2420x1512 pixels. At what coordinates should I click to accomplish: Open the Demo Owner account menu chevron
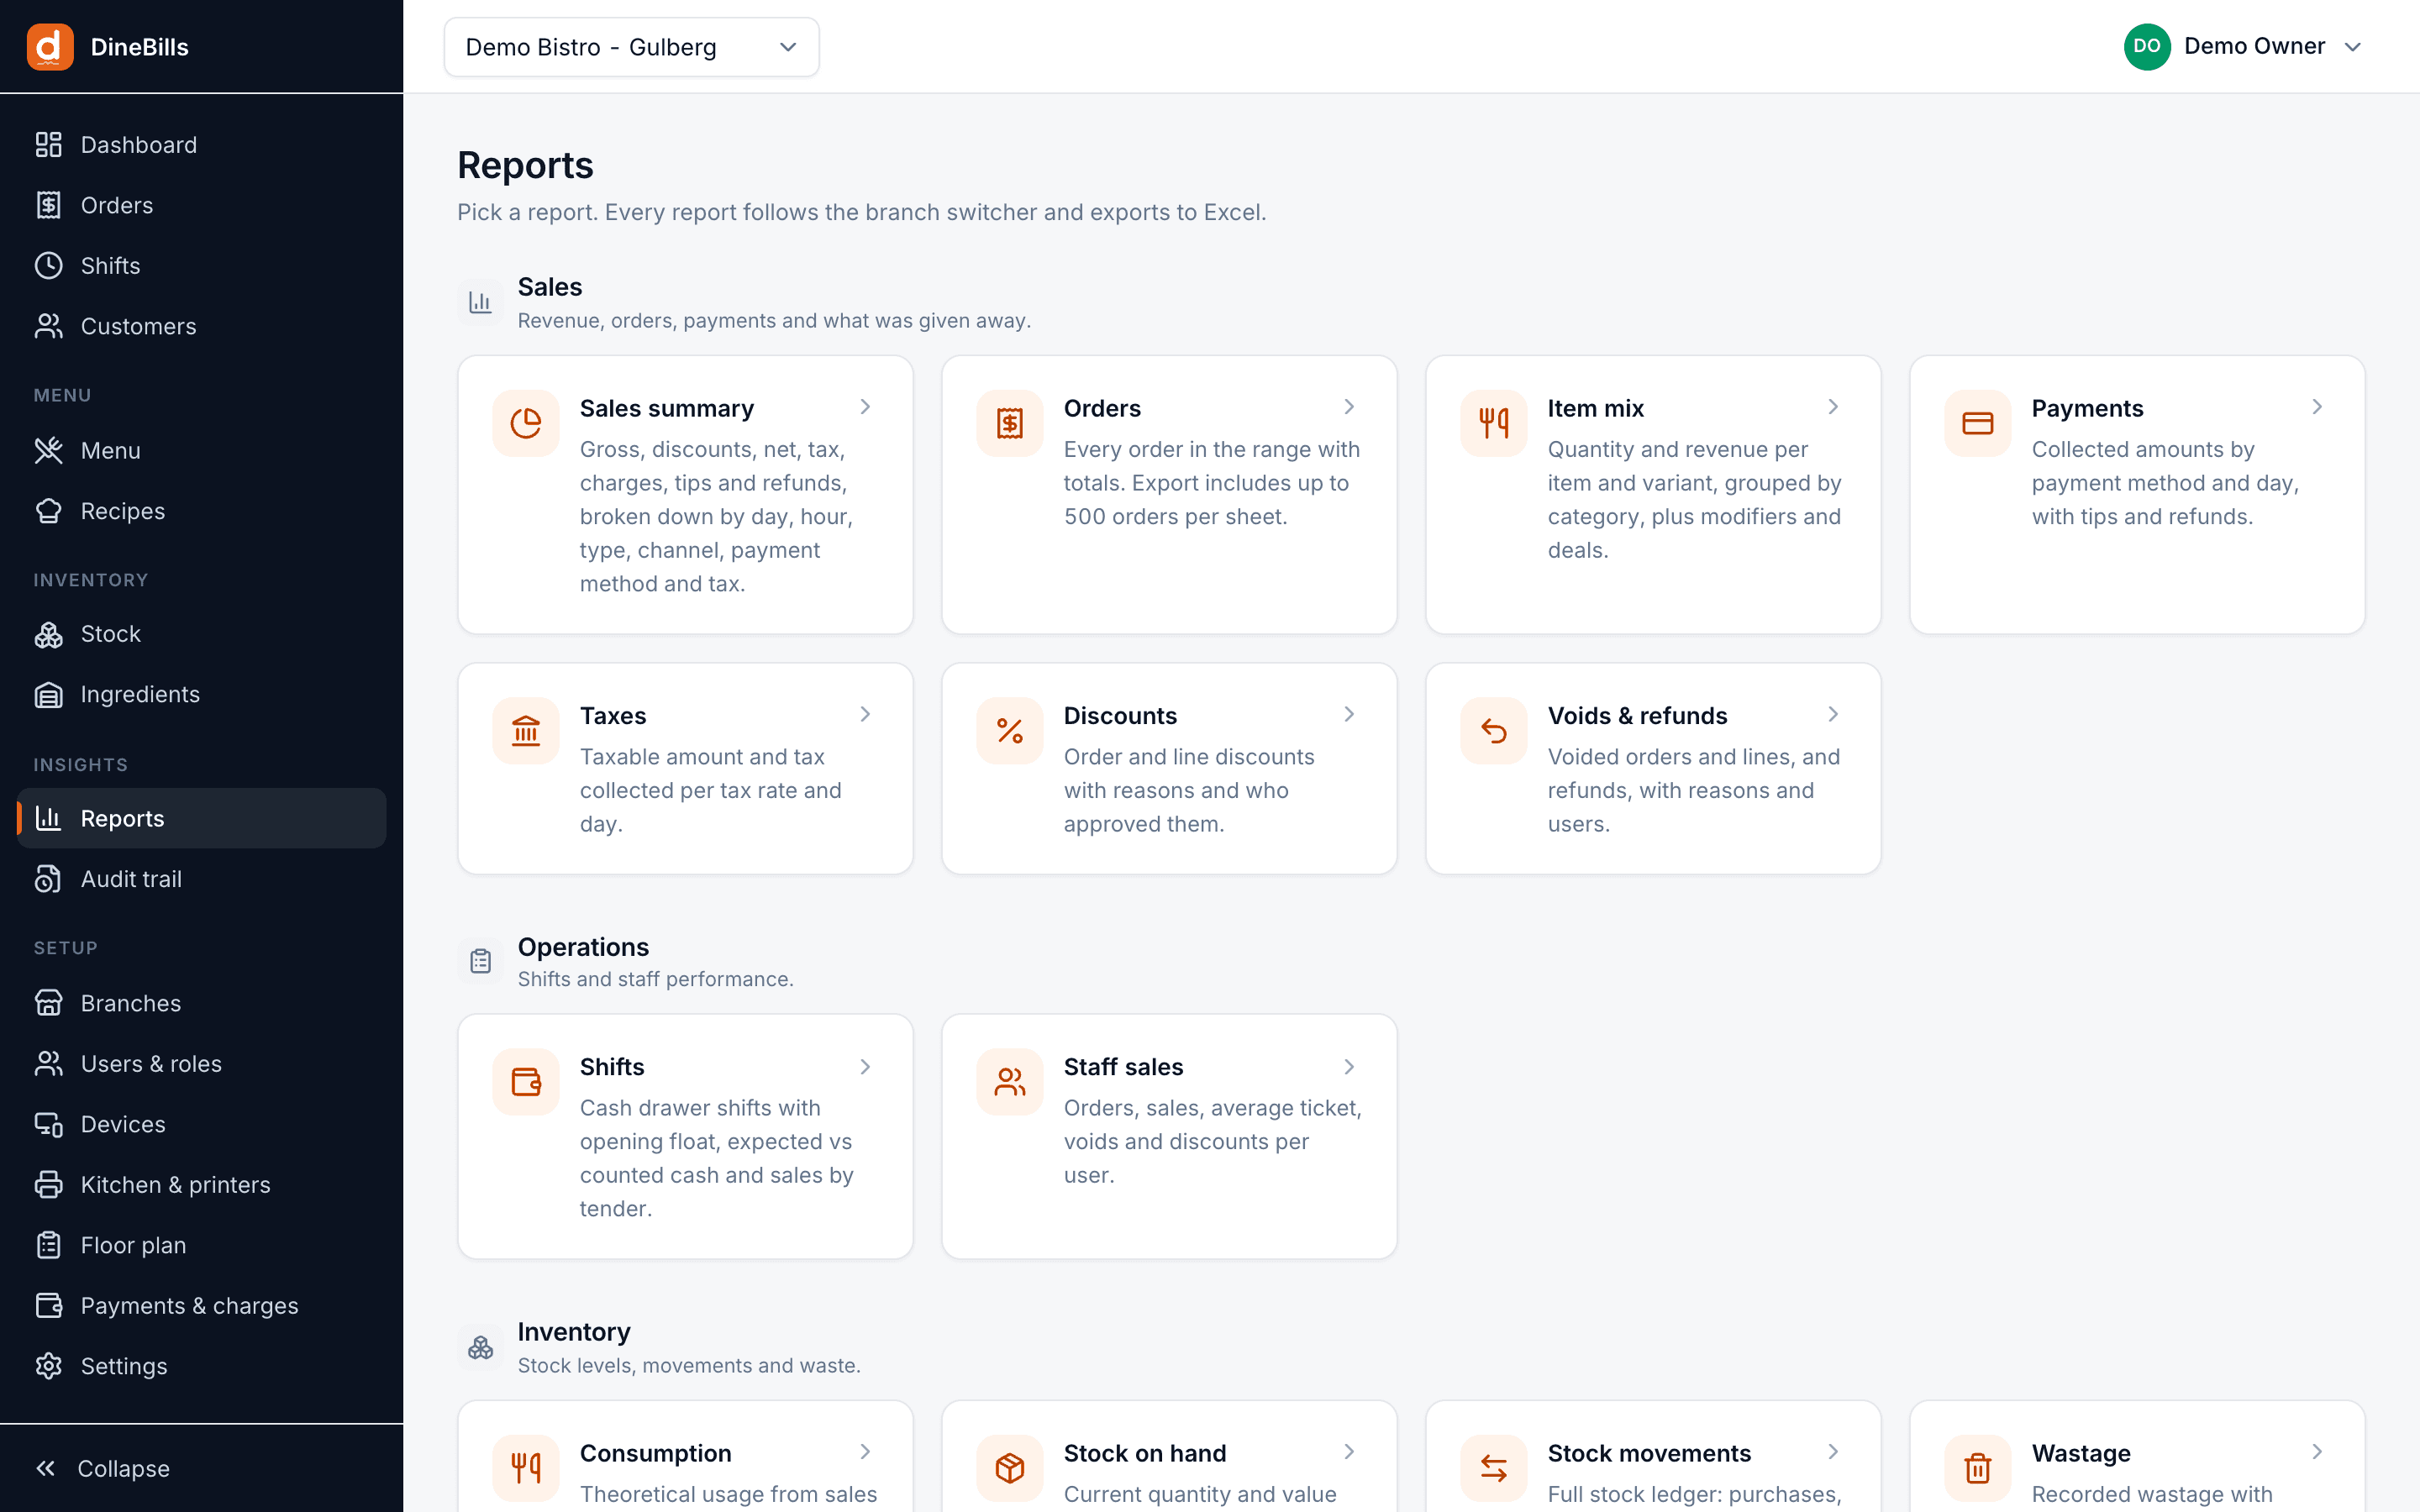click(x=2353, y=47)
